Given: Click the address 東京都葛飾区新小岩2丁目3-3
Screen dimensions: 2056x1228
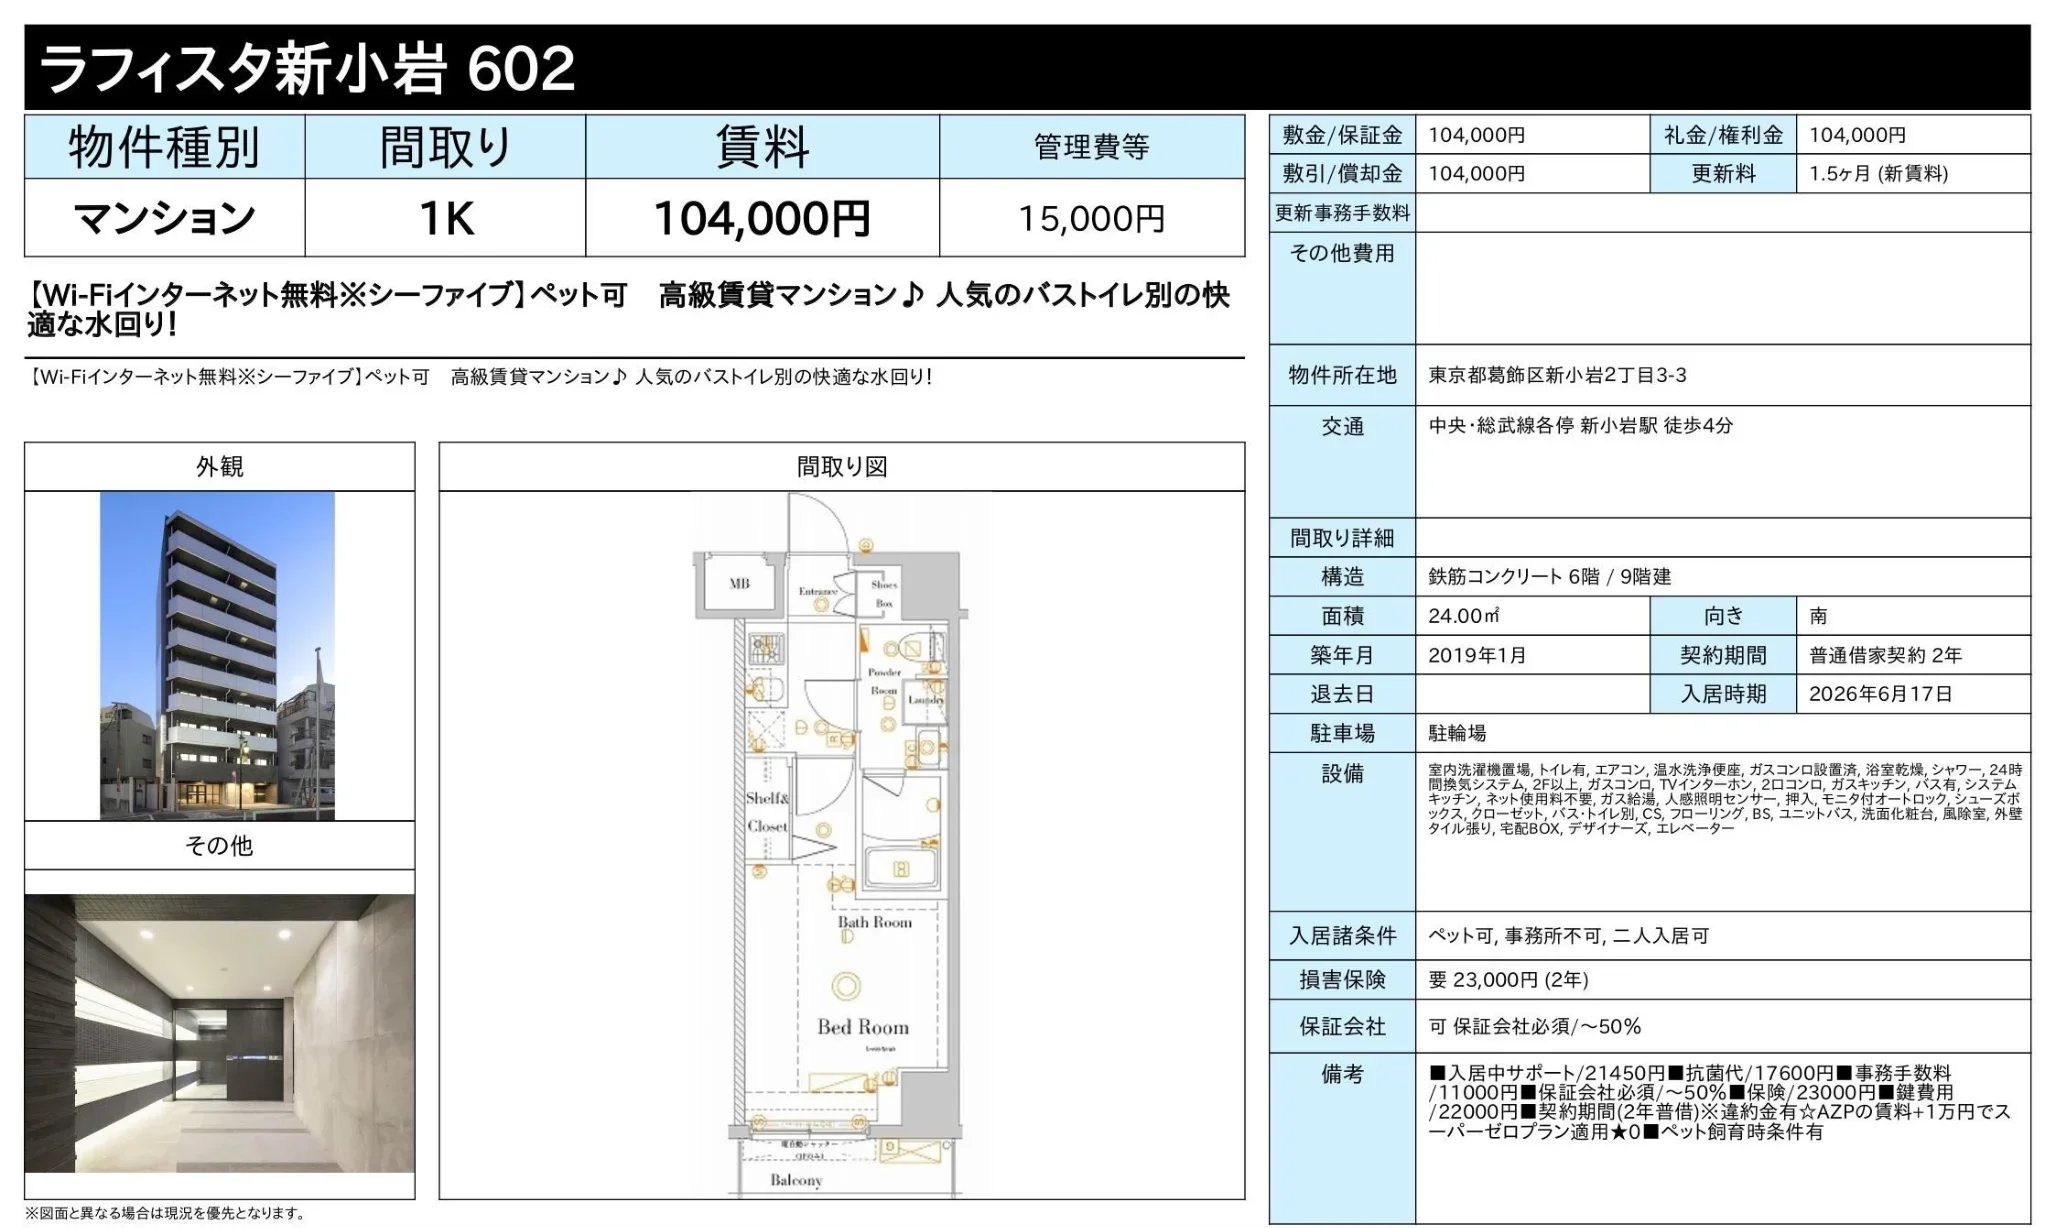Looking at the screenshot, I should (1557, 375).
